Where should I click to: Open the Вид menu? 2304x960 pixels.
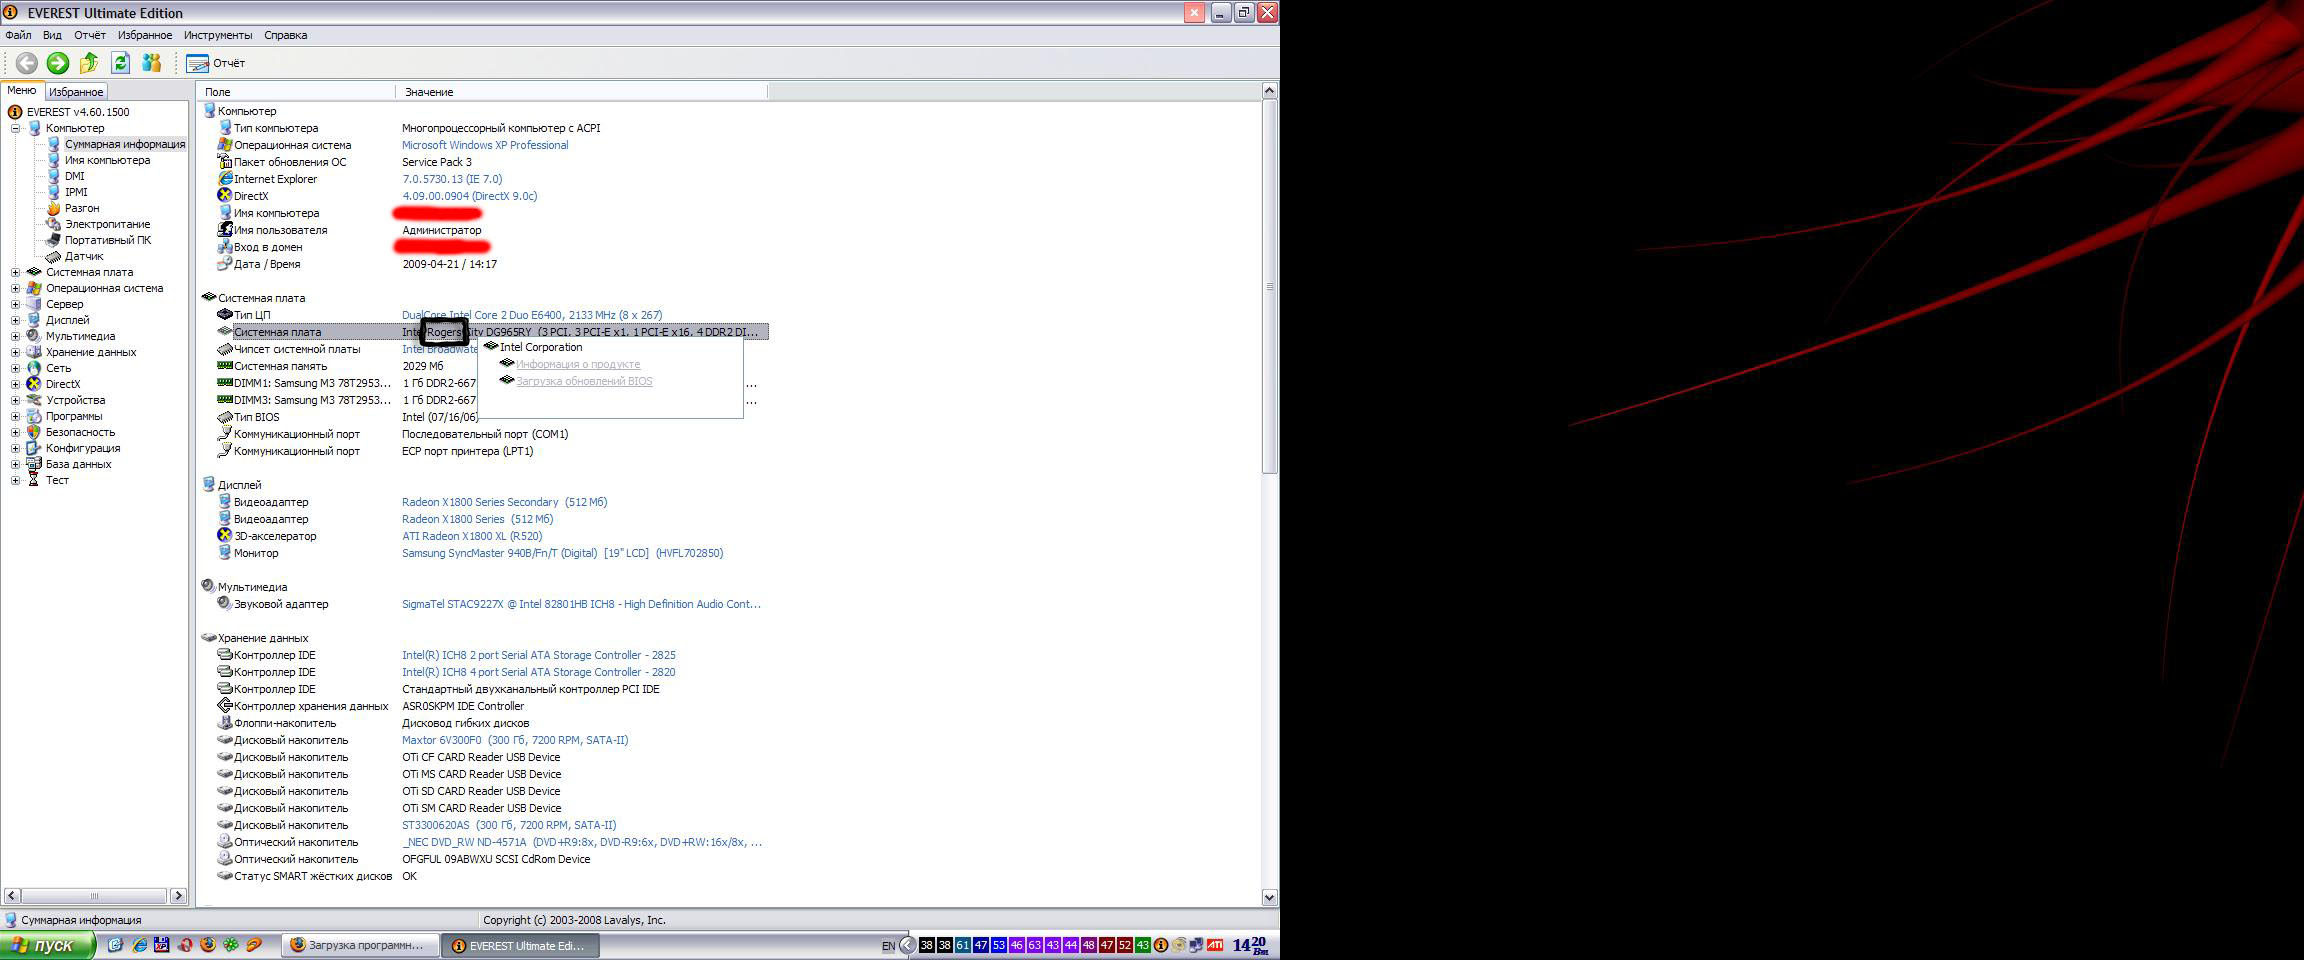(x=52, y=35)
